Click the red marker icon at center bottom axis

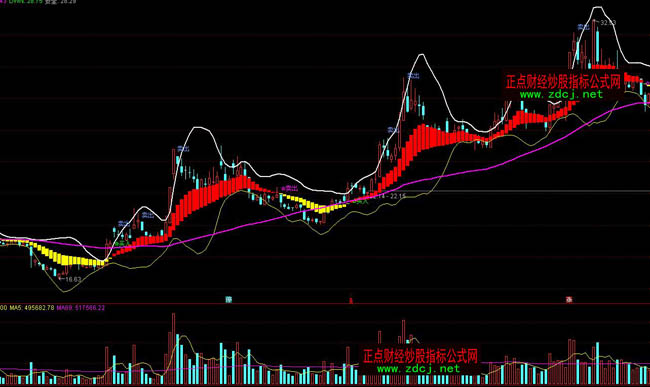351,300
